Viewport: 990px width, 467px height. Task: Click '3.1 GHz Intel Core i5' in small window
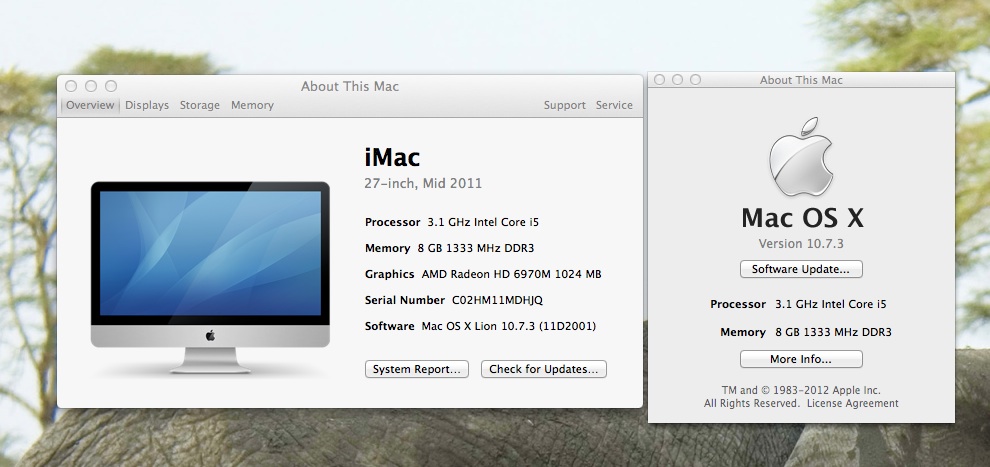pyautogui.click(x=831, y=304)
